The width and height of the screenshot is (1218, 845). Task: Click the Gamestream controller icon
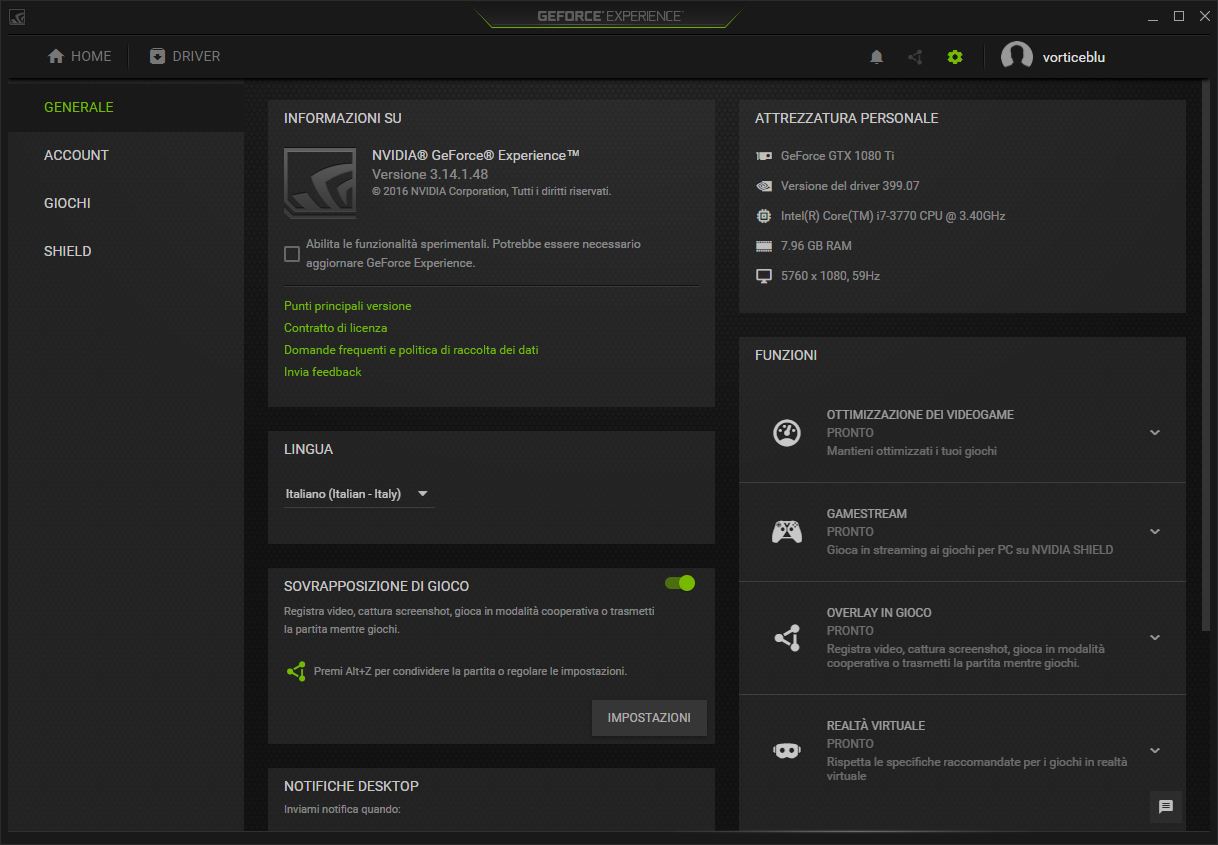[787, 532]
